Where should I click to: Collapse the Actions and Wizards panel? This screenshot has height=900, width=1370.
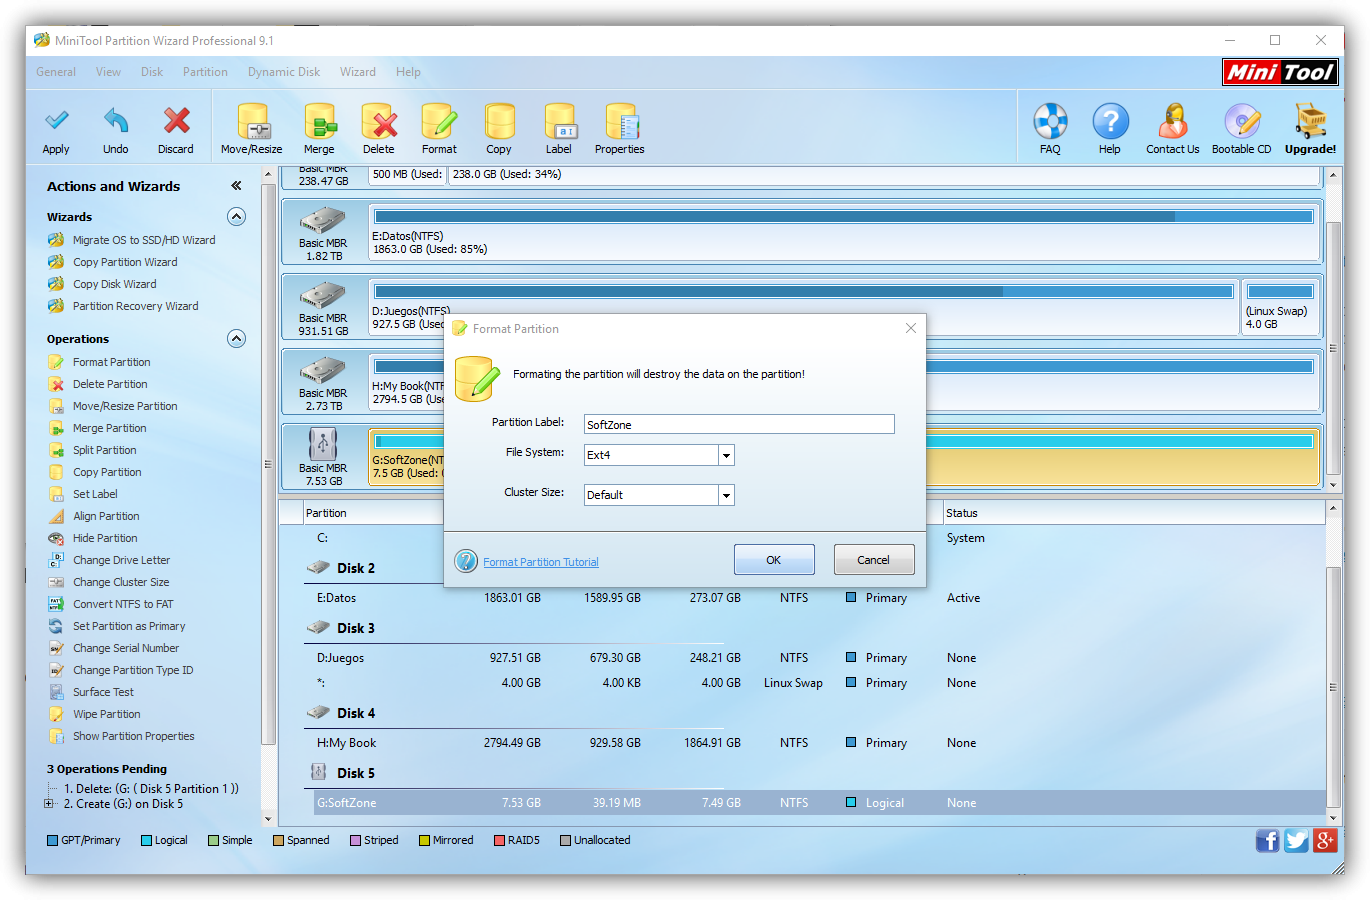tap(236, 186)
